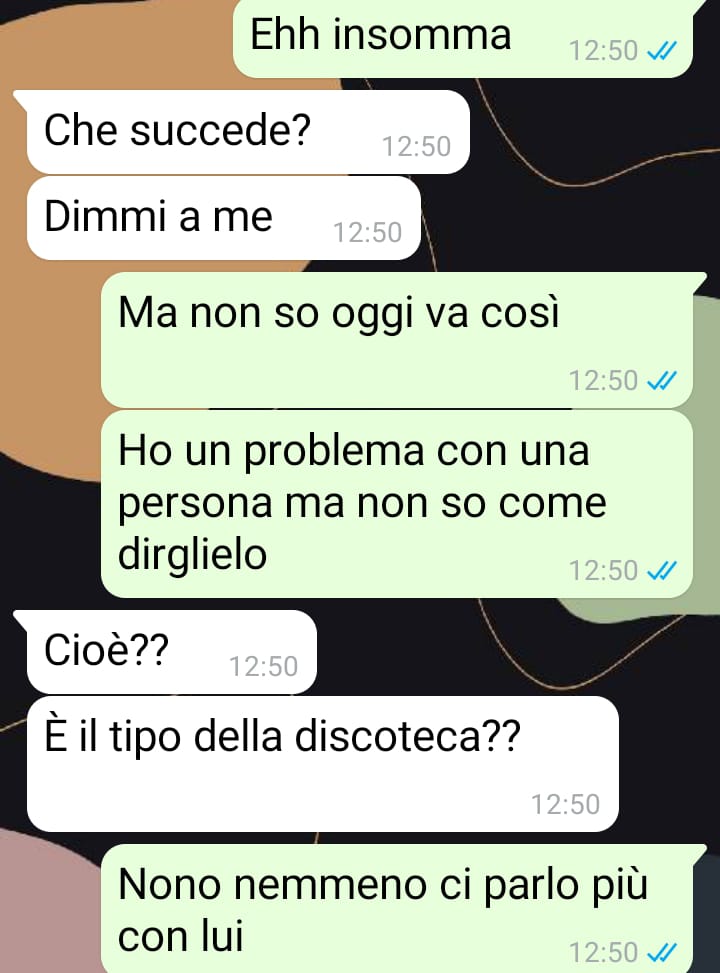Tap the 12:50 time on 'Ehh insomma'
Image resolution: width=720 pixels, height=973 pixels.
point(603,51)
